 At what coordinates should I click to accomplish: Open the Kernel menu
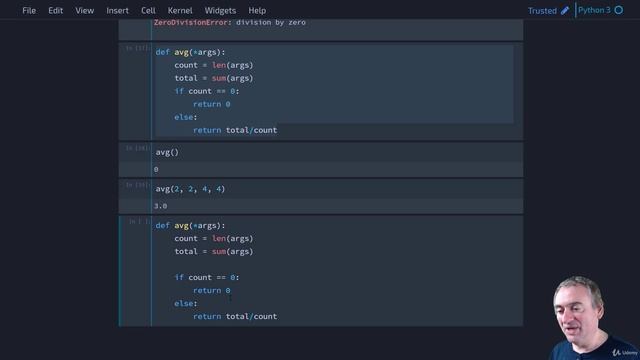point(180,11)
